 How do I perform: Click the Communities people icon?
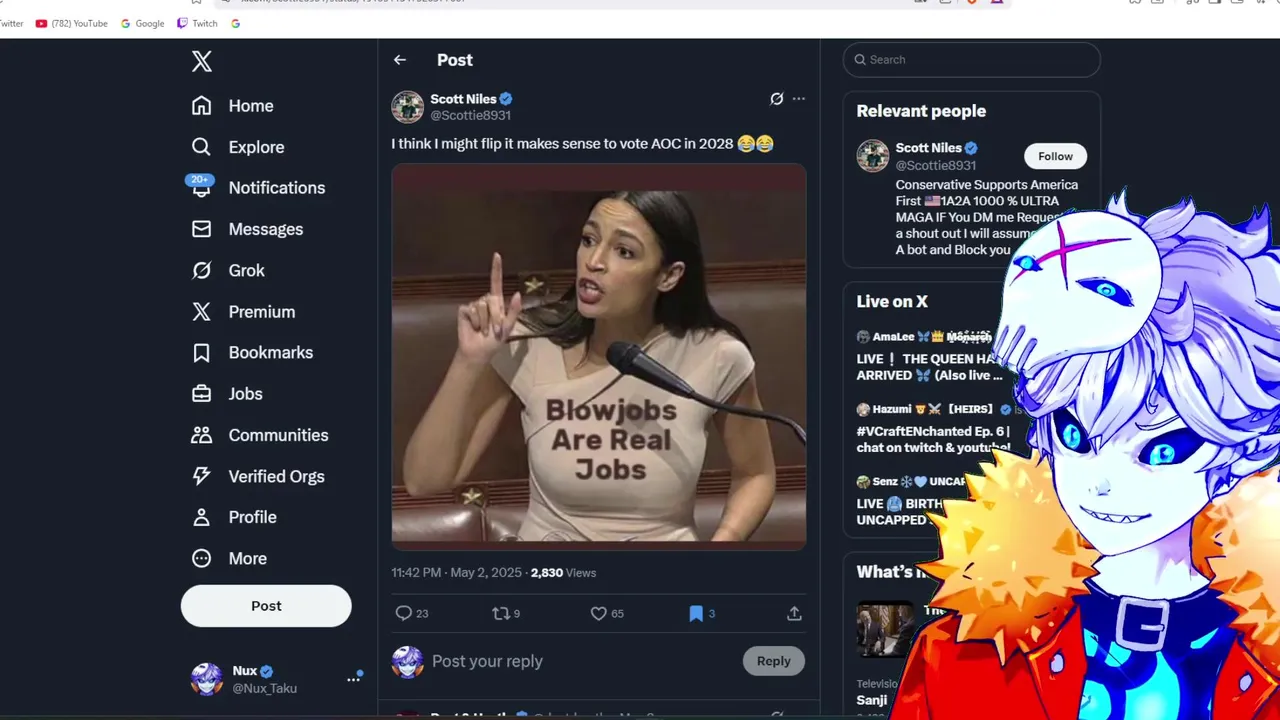pos(202,435)
